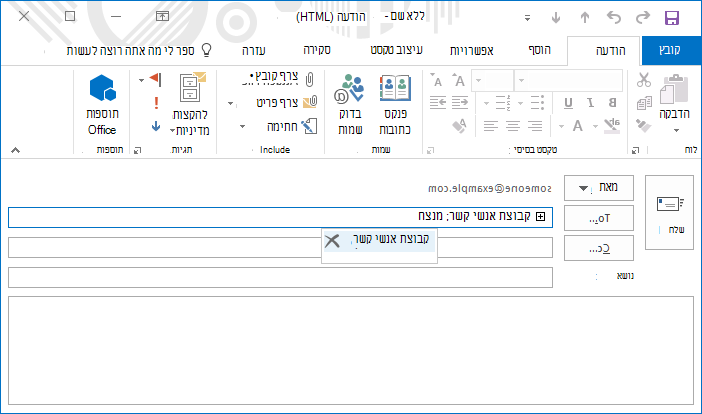Open the File (קובץ) tab
Screen dimensions: 702x414
coord(670,50)
